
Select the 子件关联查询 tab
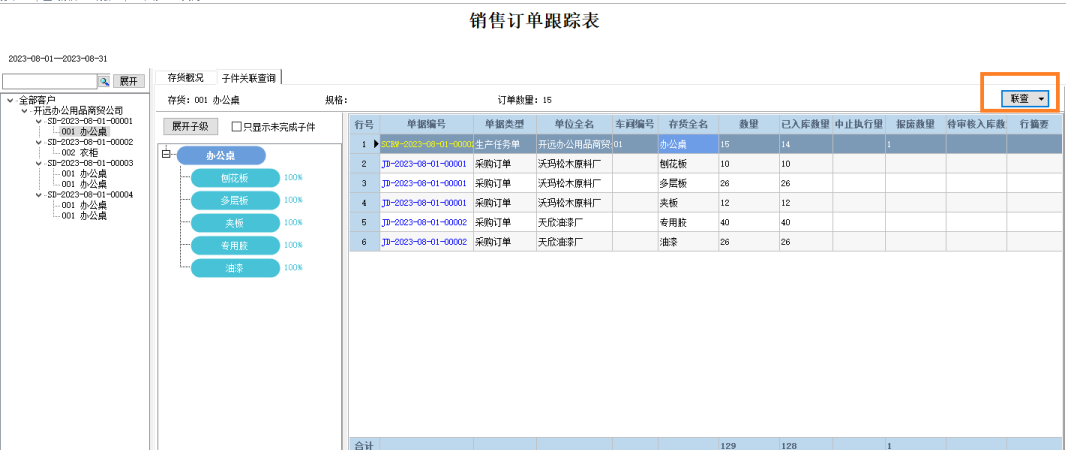click(x=248, y=78)
